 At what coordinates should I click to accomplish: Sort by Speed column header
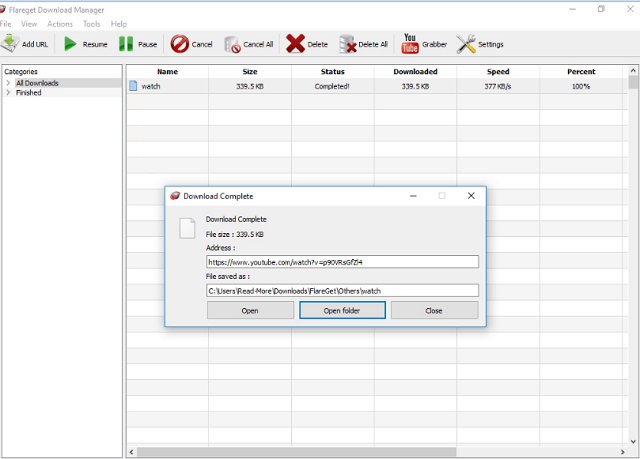(x=498, y=71)
